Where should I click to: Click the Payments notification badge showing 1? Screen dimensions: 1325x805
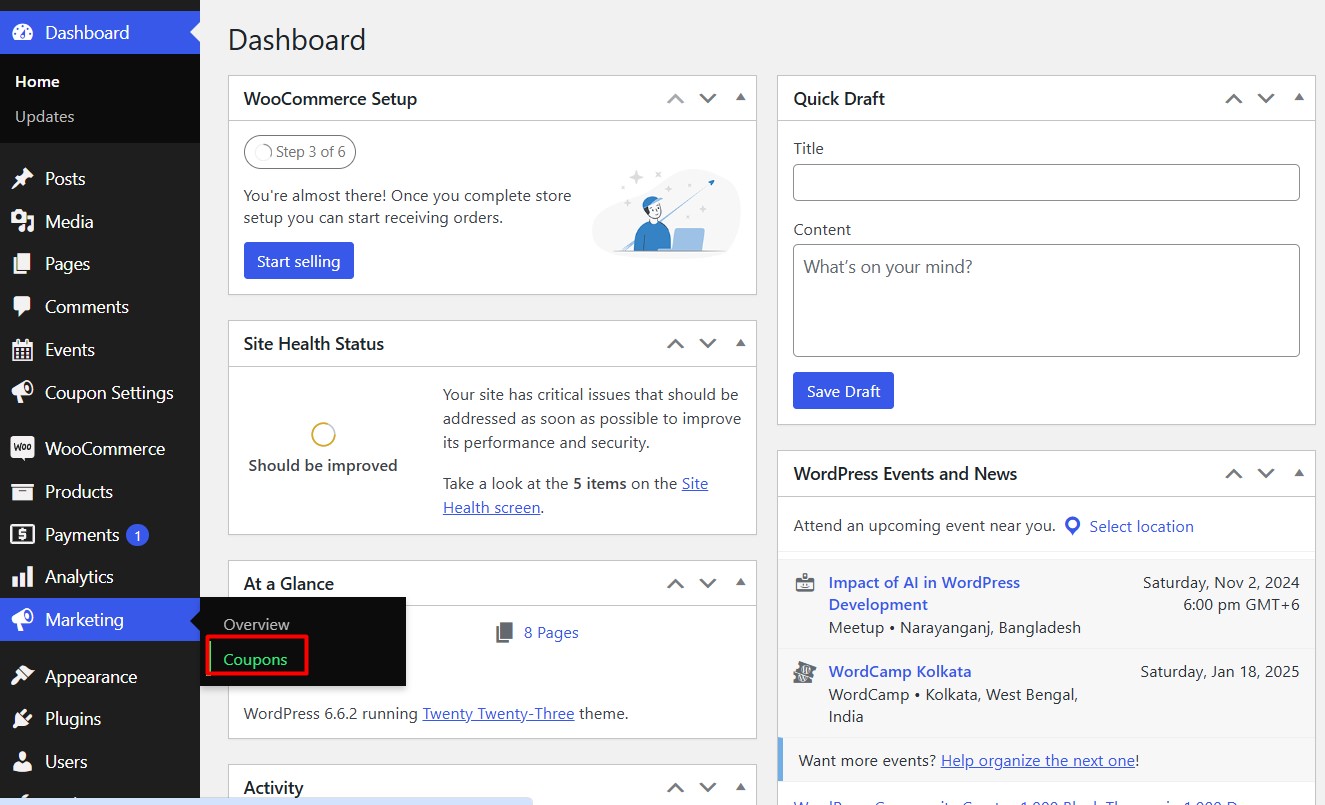click(138, 535)
